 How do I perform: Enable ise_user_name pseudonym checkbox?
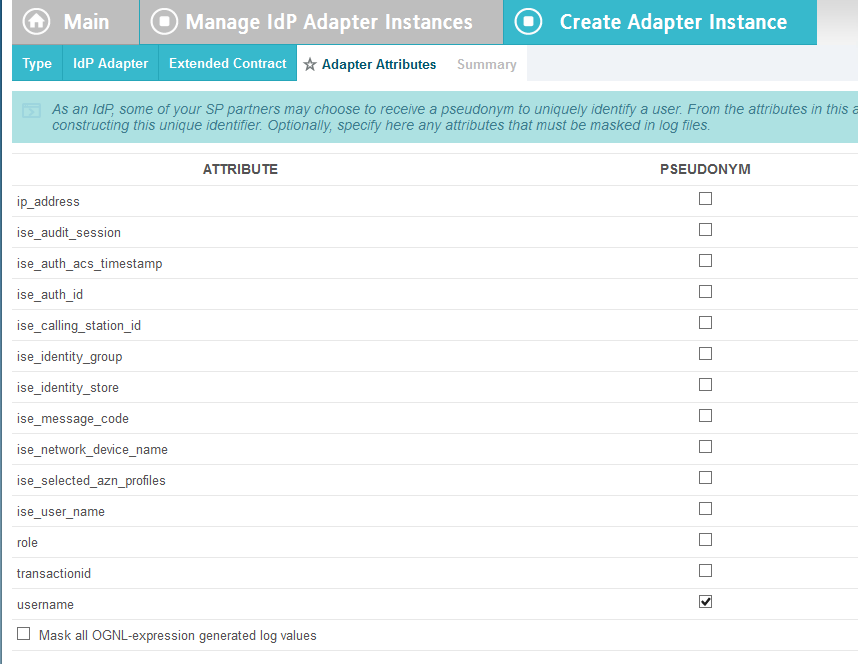(705, 509)
